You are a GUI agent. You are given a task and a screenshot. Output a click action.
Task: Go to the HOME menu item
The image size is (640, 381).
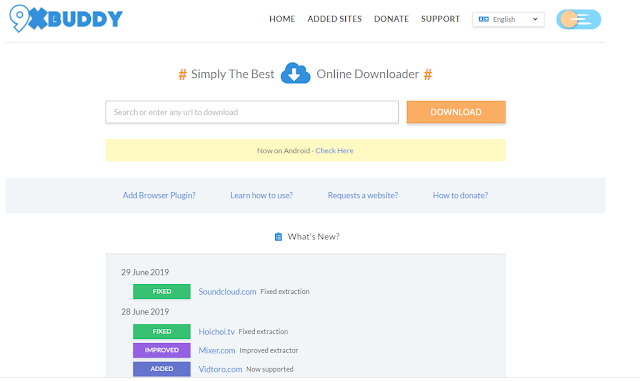click(282, 19)
